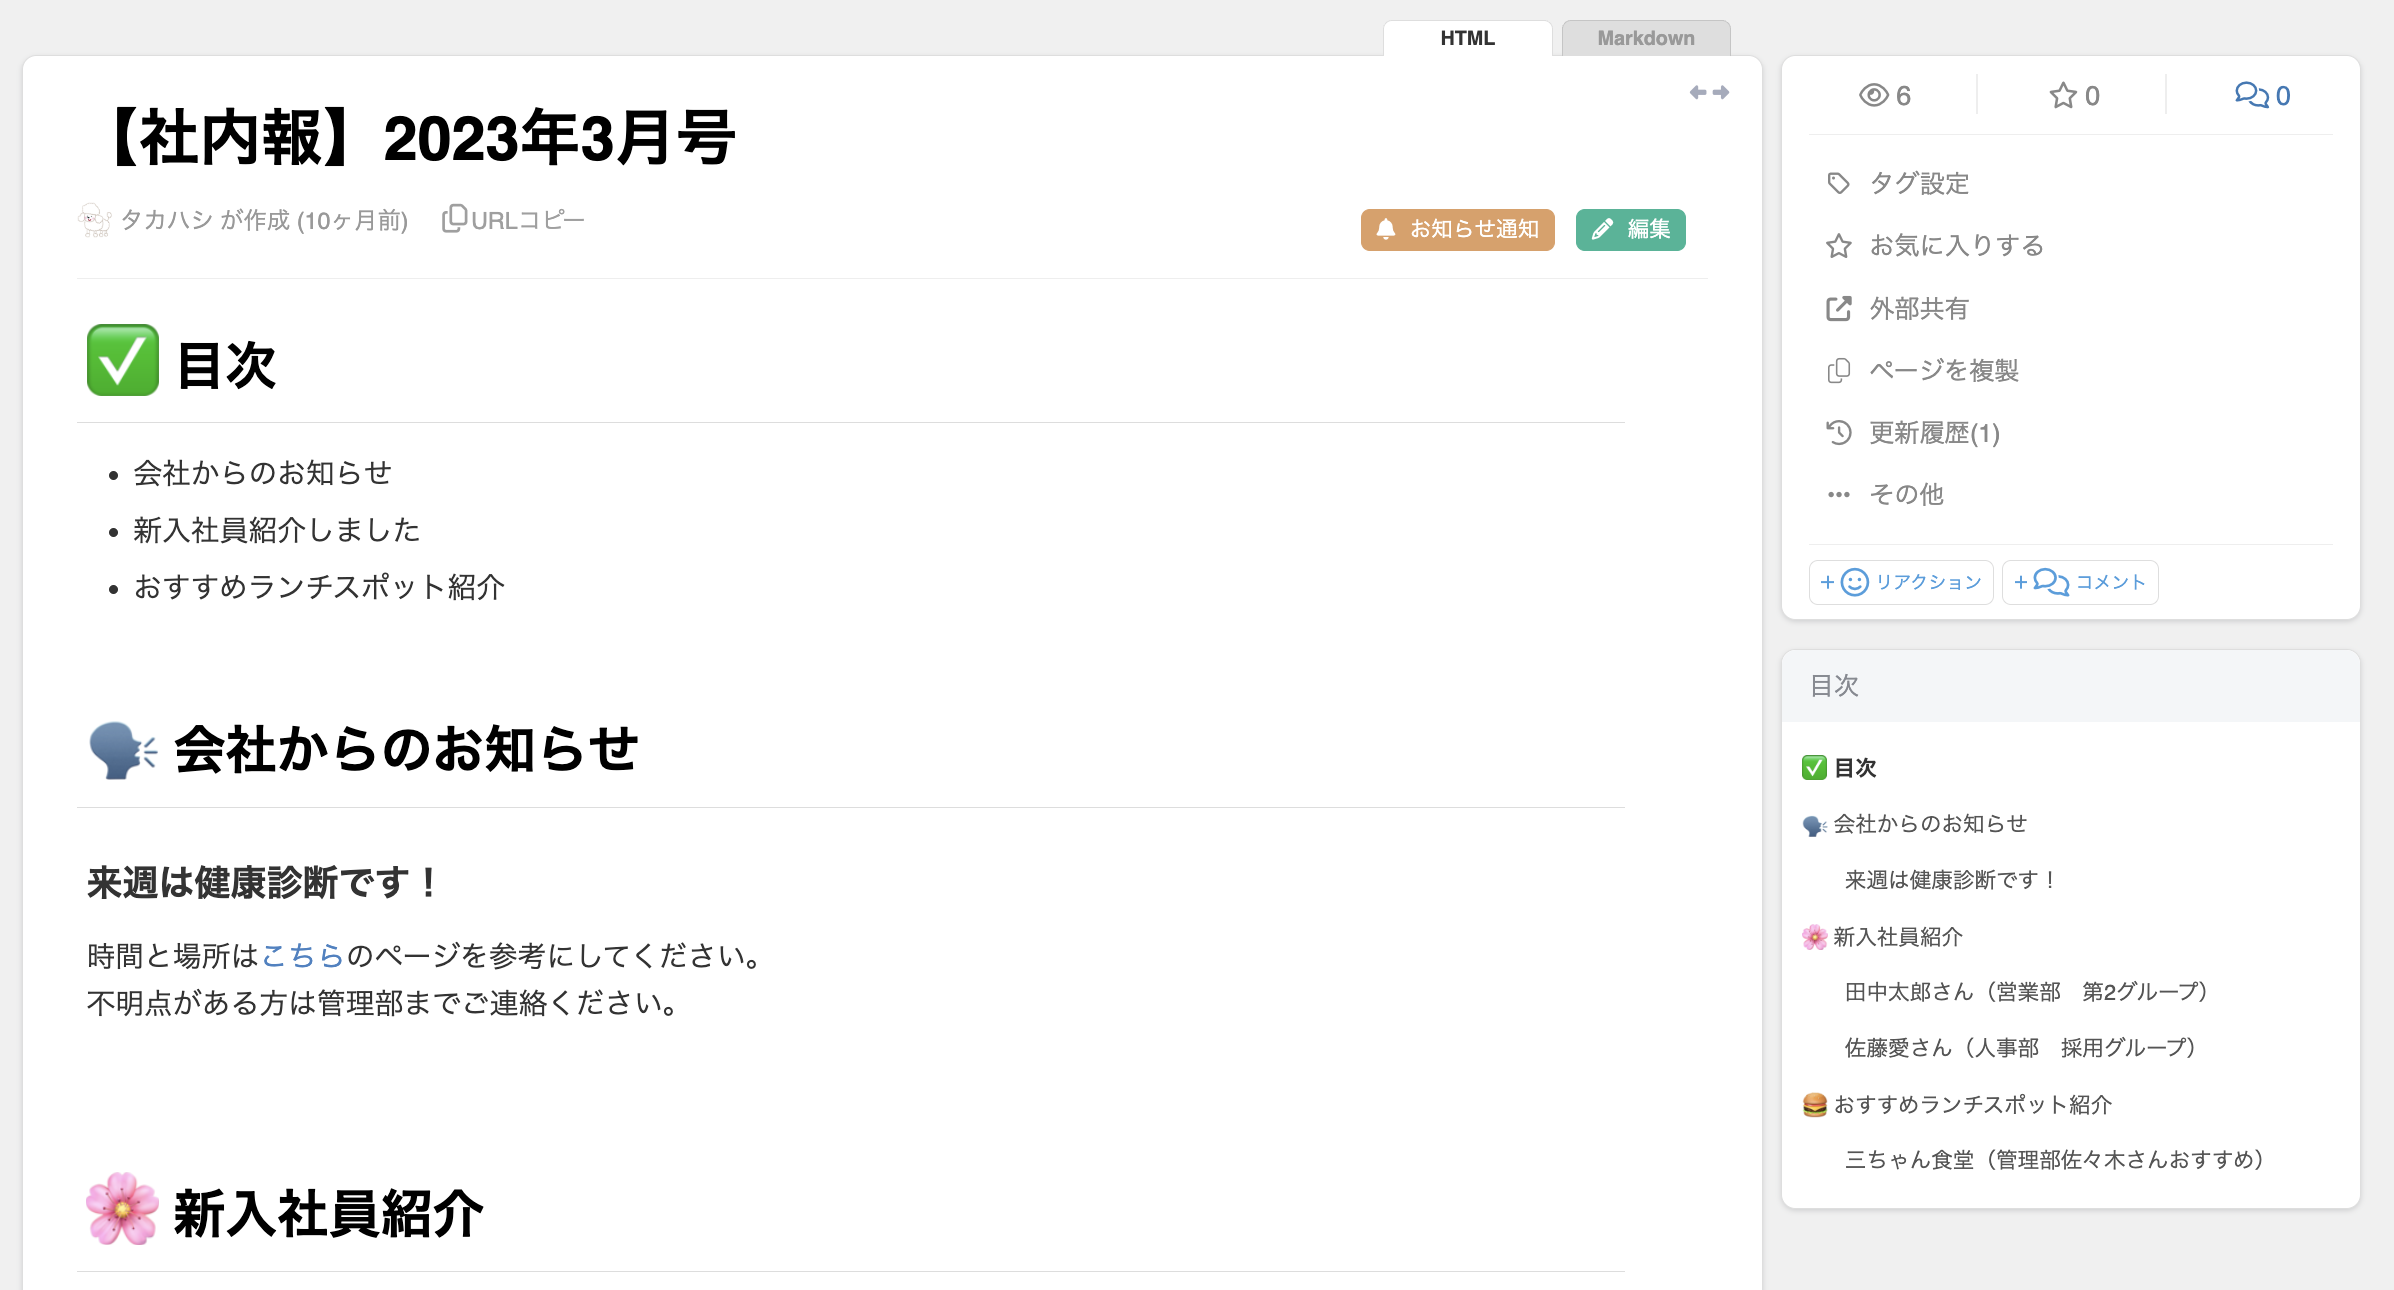
Task: Toggle the star counter showing 0
Action: click(2062, 95)
